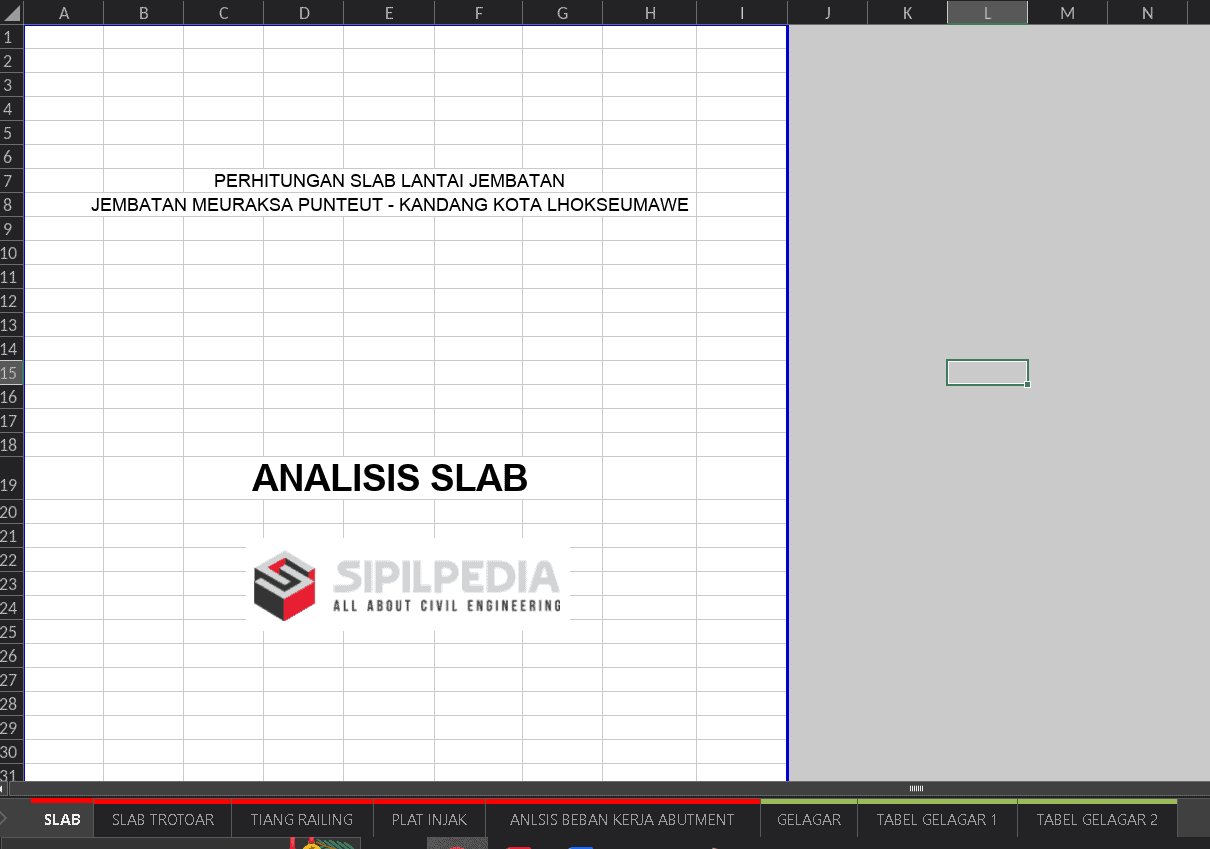Open the TIANG RAILING sheet tab

[x=302, y=820]
